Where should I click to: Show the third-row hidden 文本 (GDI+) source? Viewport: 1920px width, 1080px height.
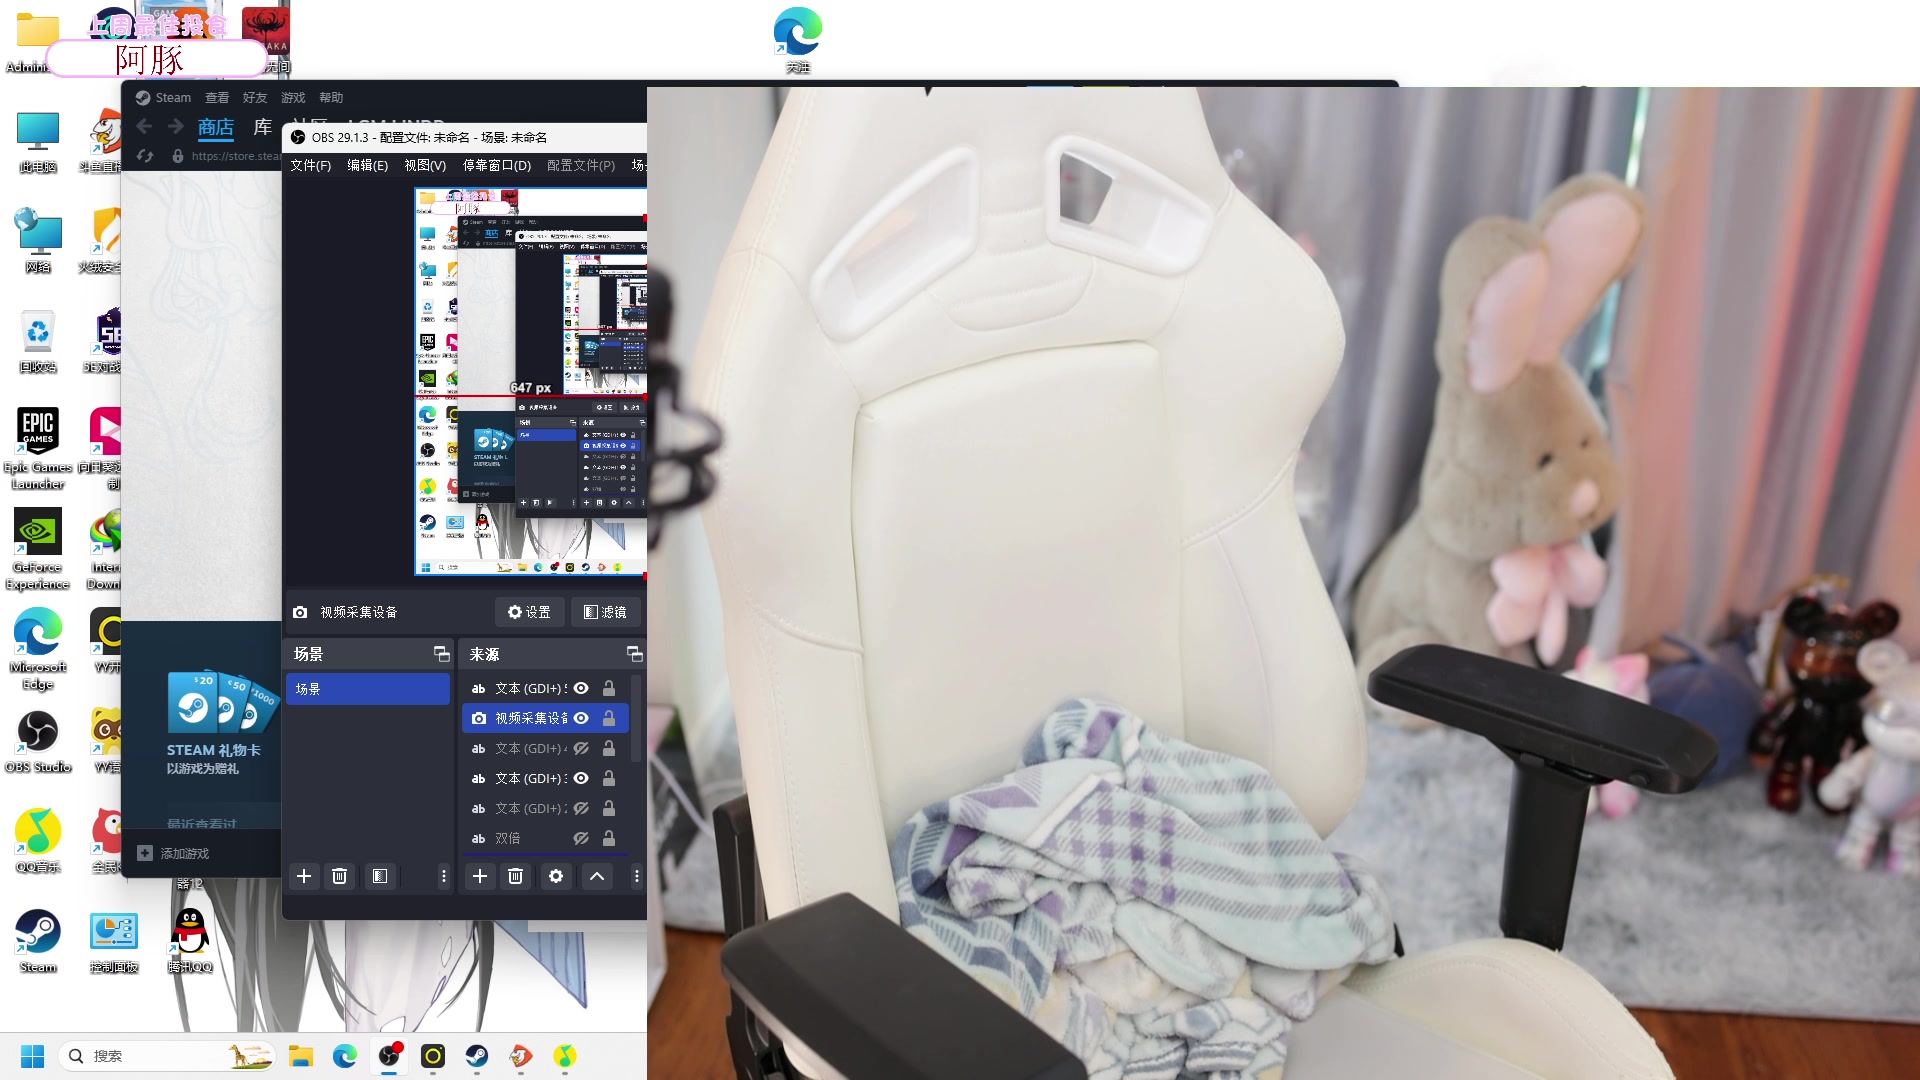coord(581,748)
